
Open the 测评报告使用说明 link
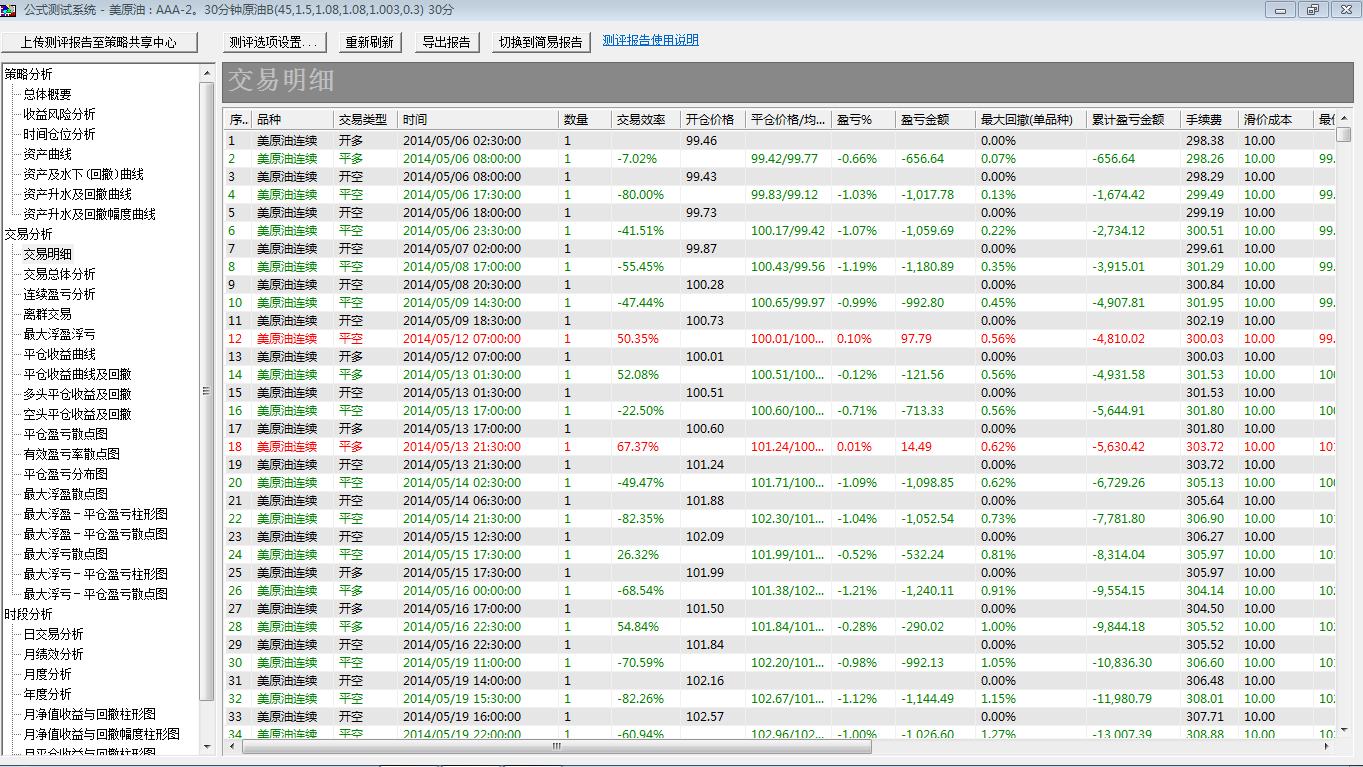pyautogui.click(x=650, y=41)
